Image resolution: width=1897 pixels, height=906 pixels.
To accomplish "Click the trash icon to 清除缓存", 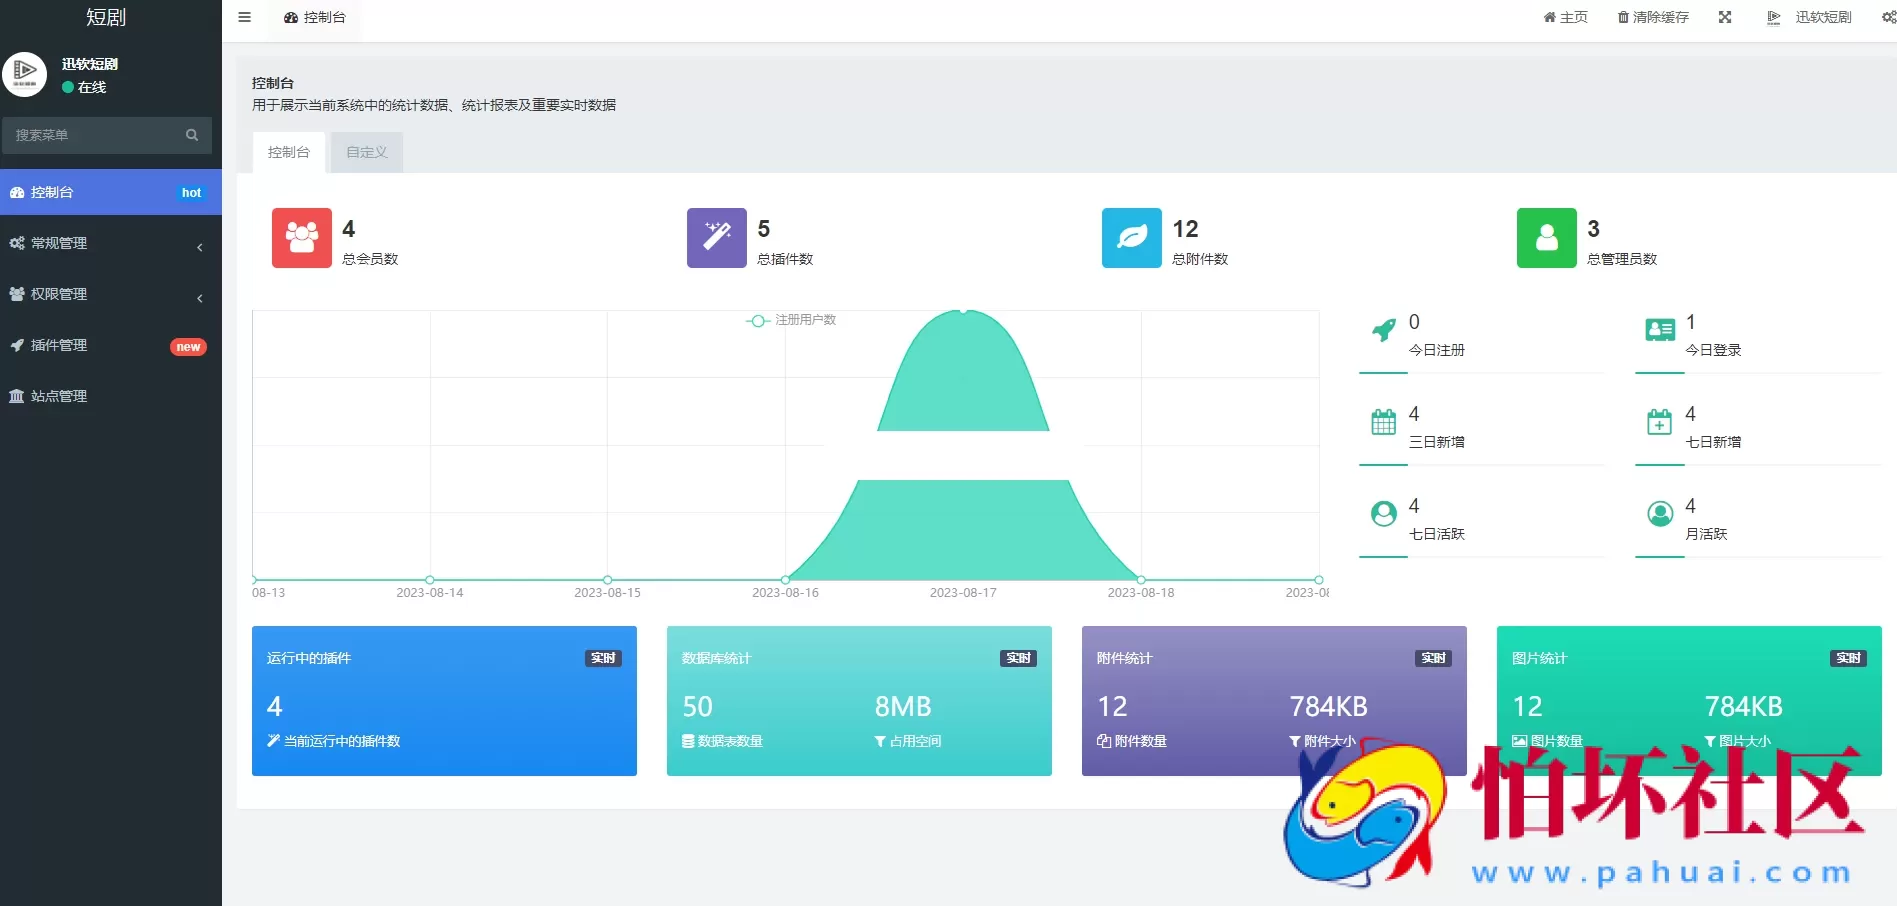I will click(x=1622, y=16).
